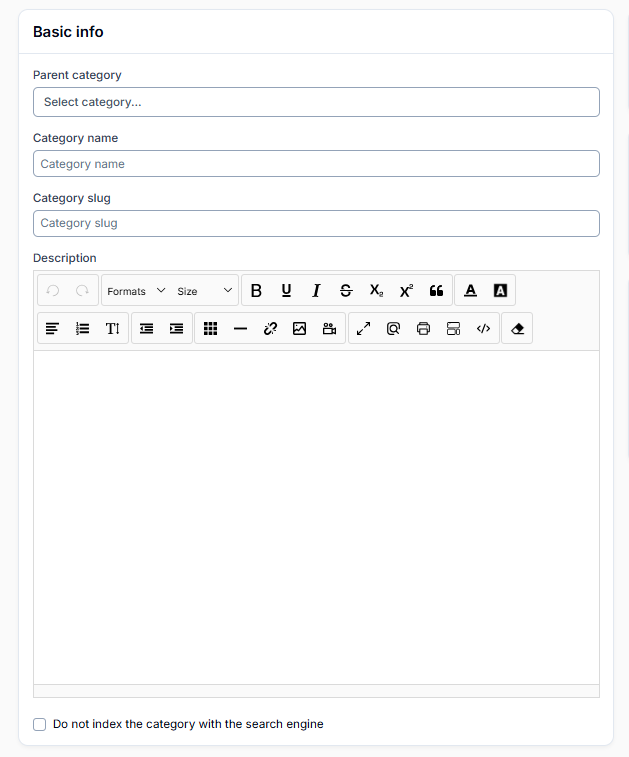Viewport: 629px width, 757px height.
Task: Open the text alignment menu
Action: [x=53, y=328]
